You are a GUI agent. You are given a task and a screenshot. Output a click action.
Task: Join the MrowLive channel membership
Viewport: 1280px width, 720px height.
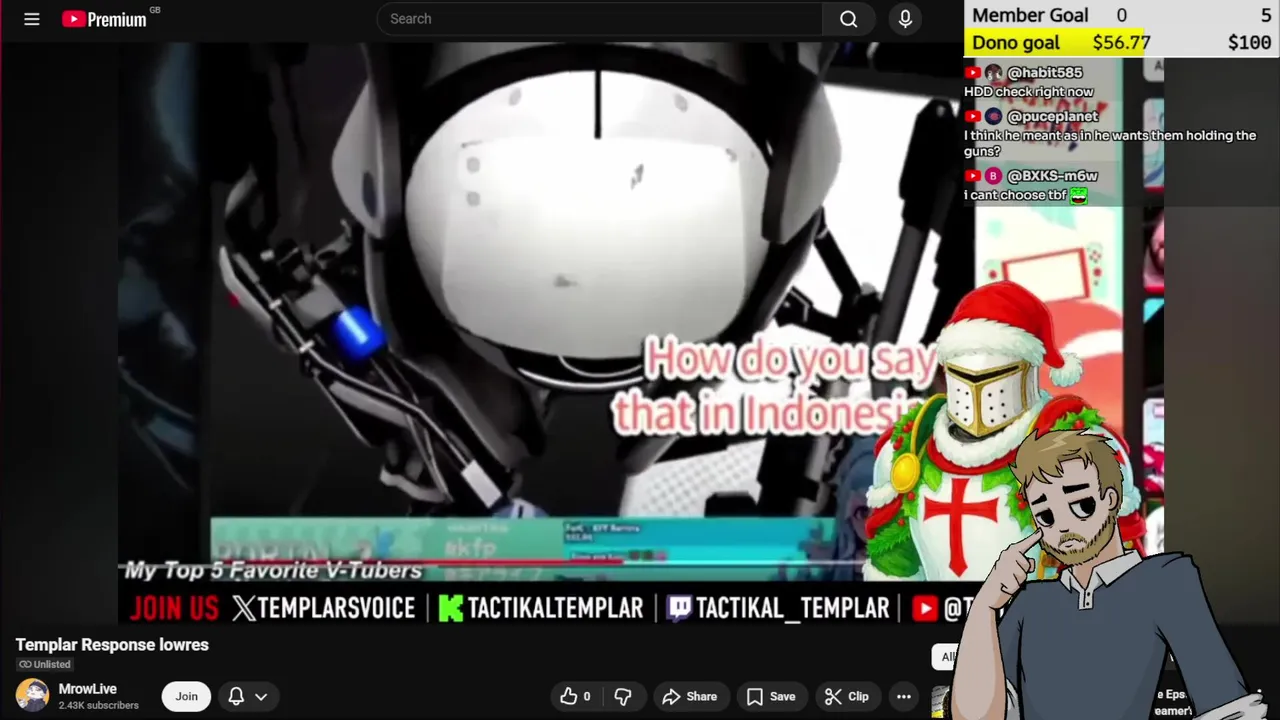(187, 696)
